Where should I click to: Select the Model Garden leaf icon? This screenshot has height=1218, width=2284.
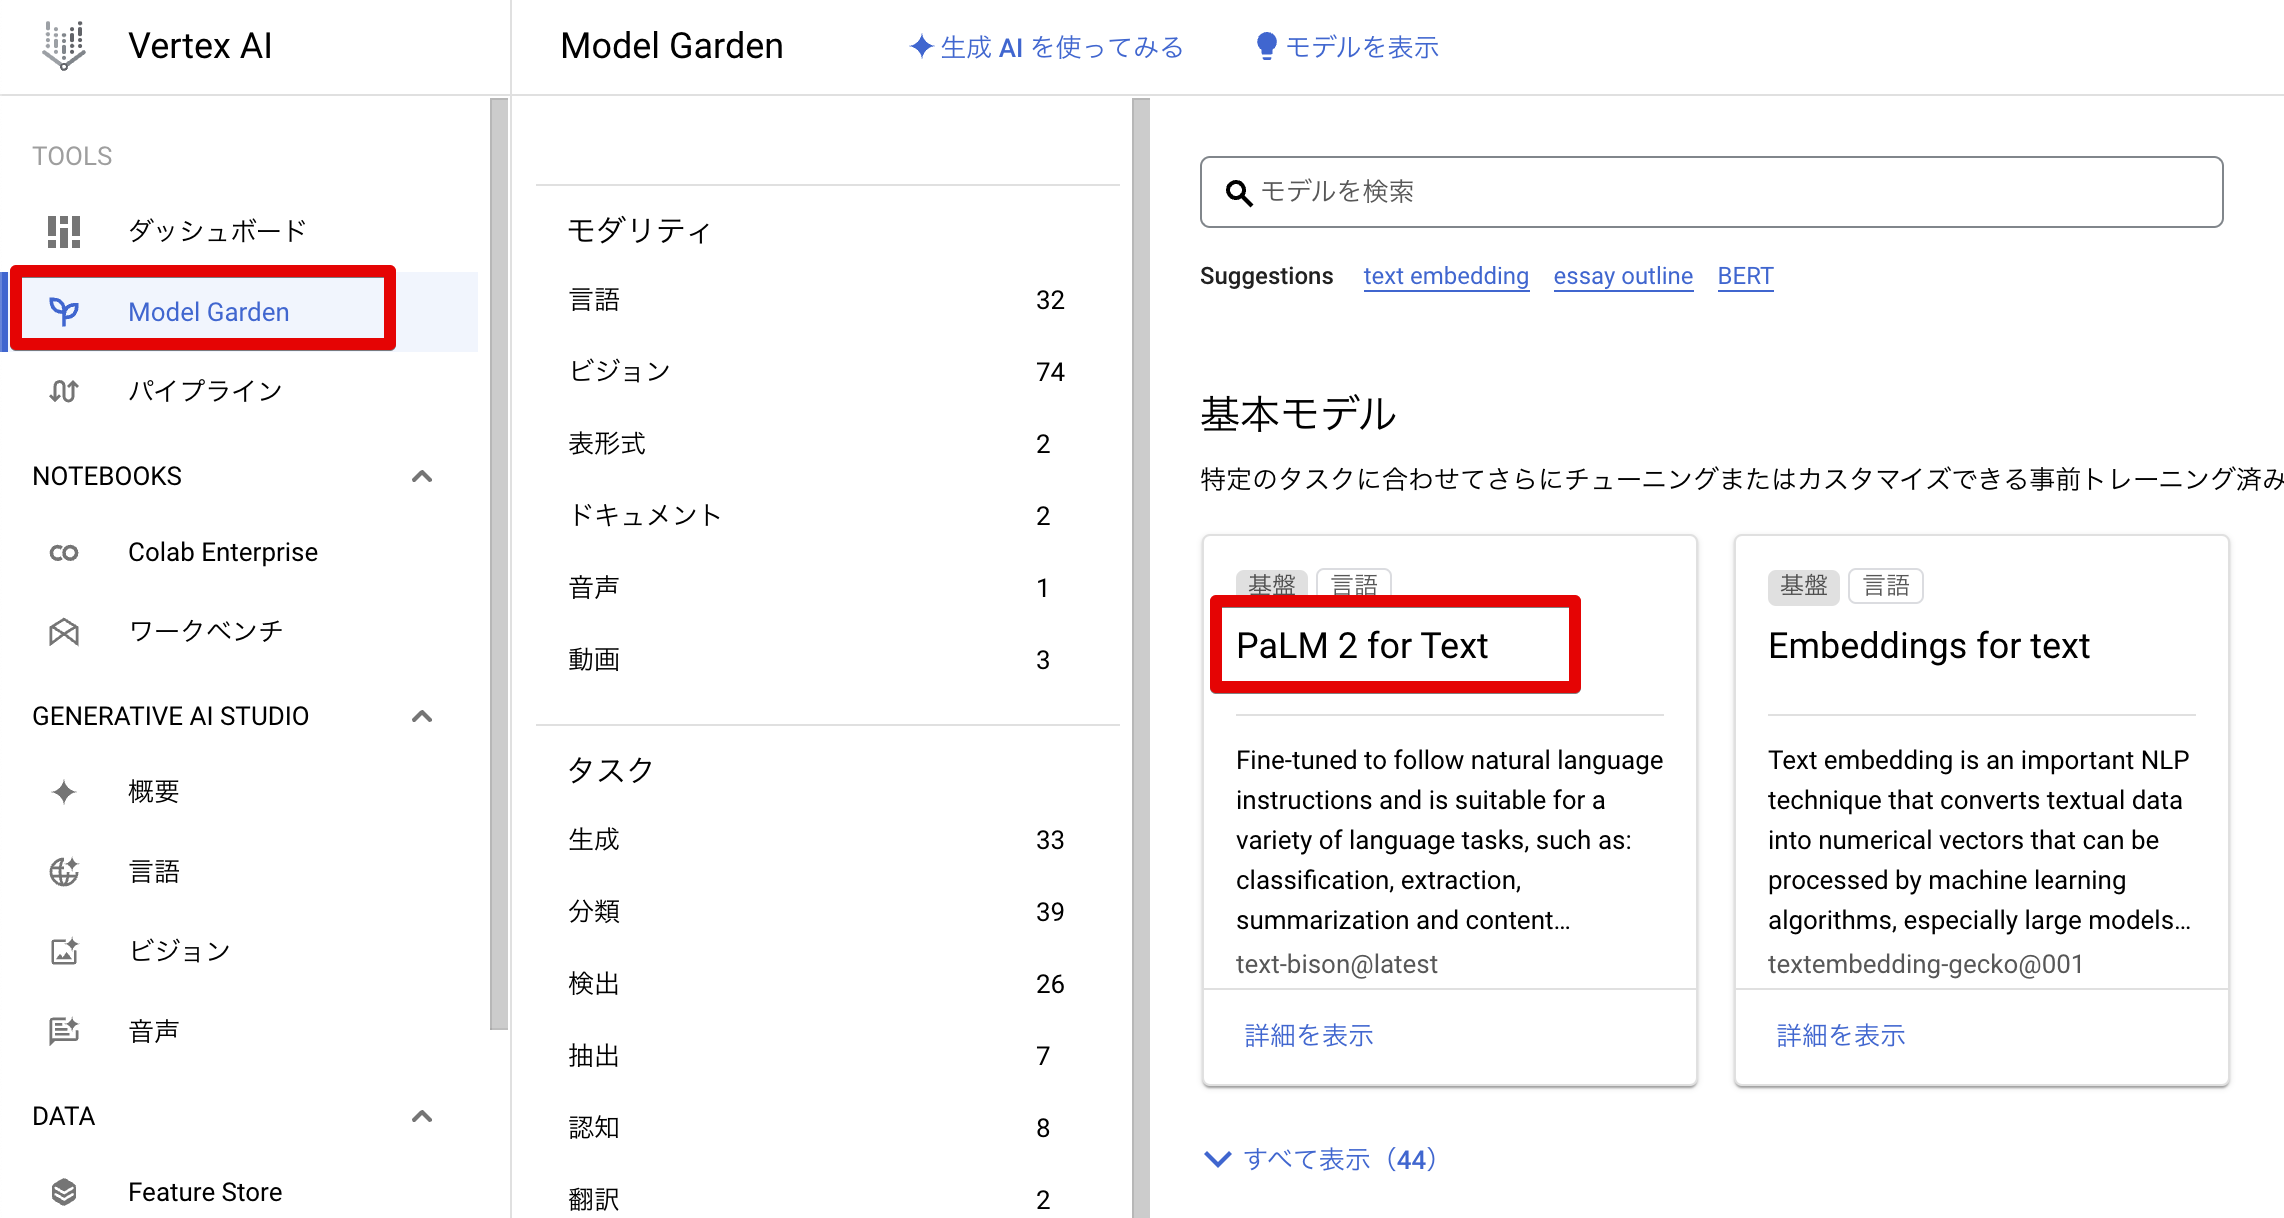pos(63,311)
